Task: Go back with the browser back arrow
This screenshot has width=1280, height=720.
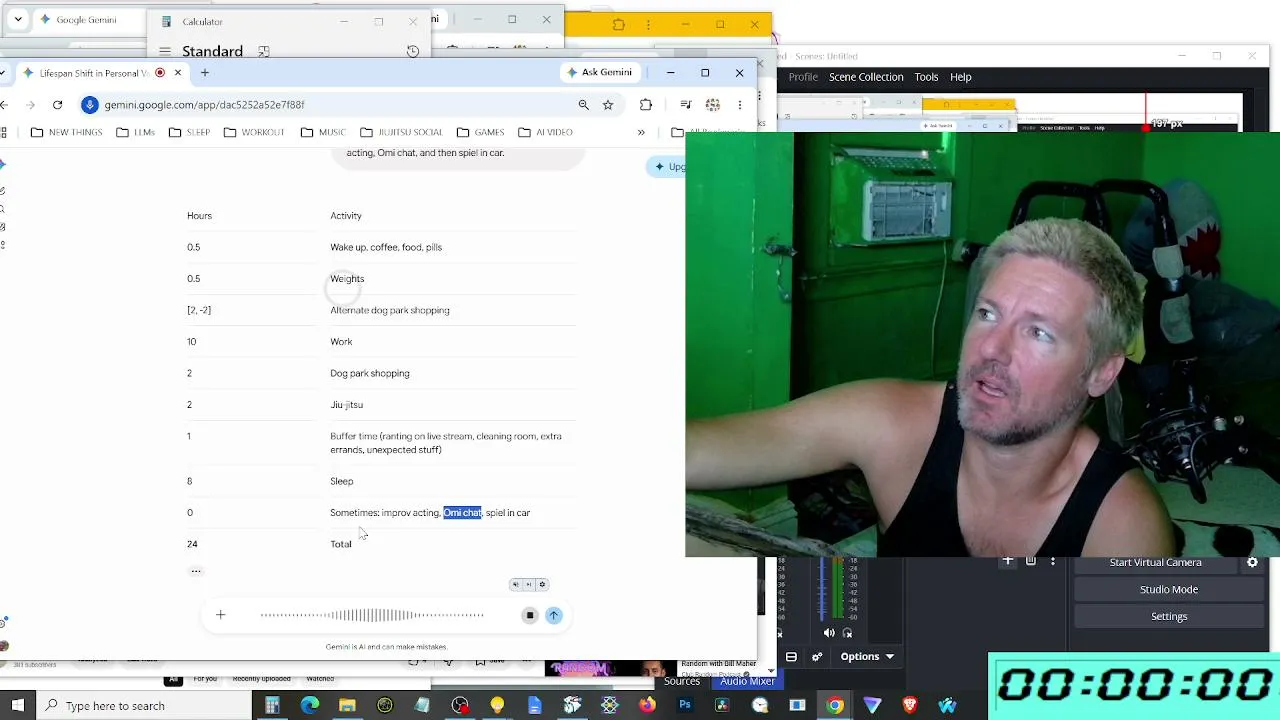Action: click(x=5, y=104)
